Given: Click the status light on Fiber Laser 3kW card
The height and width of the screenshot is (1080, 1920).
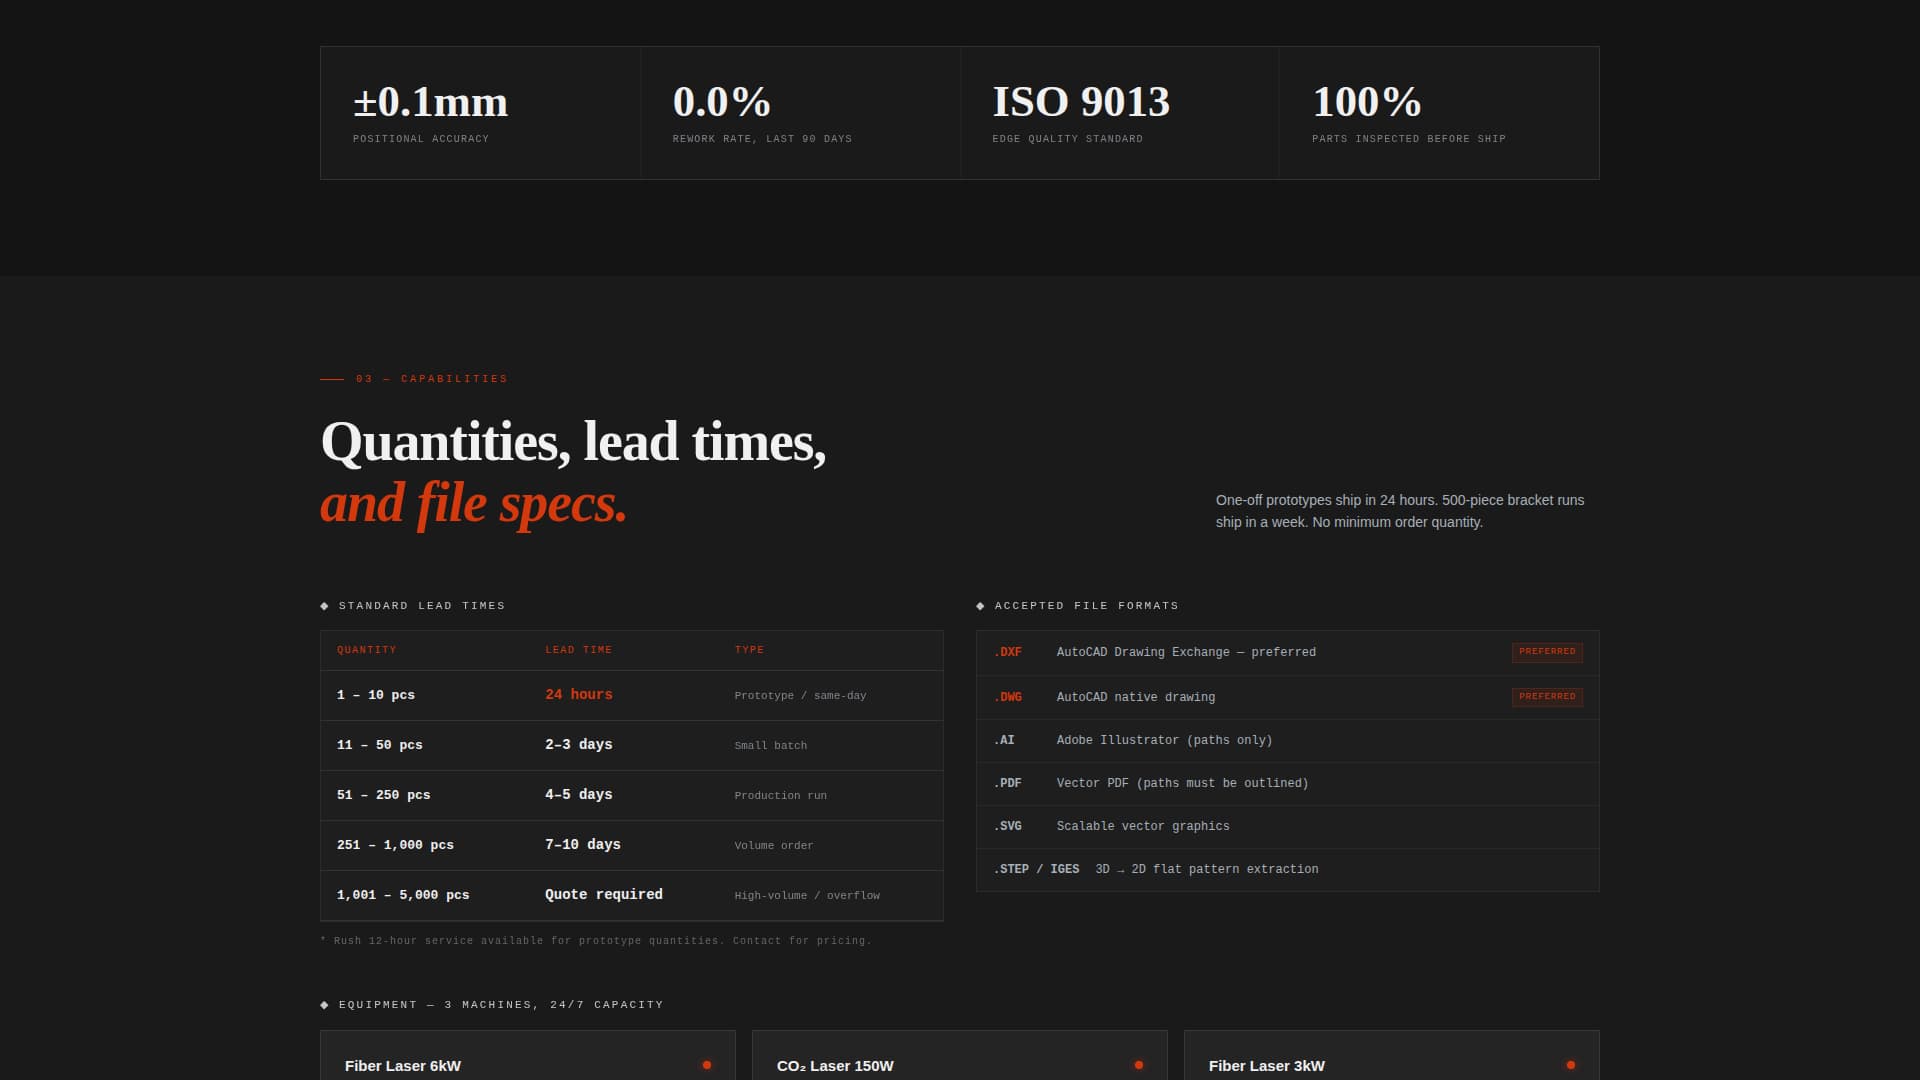Looking at the screenshot, I should (x=1571, y=1064).
